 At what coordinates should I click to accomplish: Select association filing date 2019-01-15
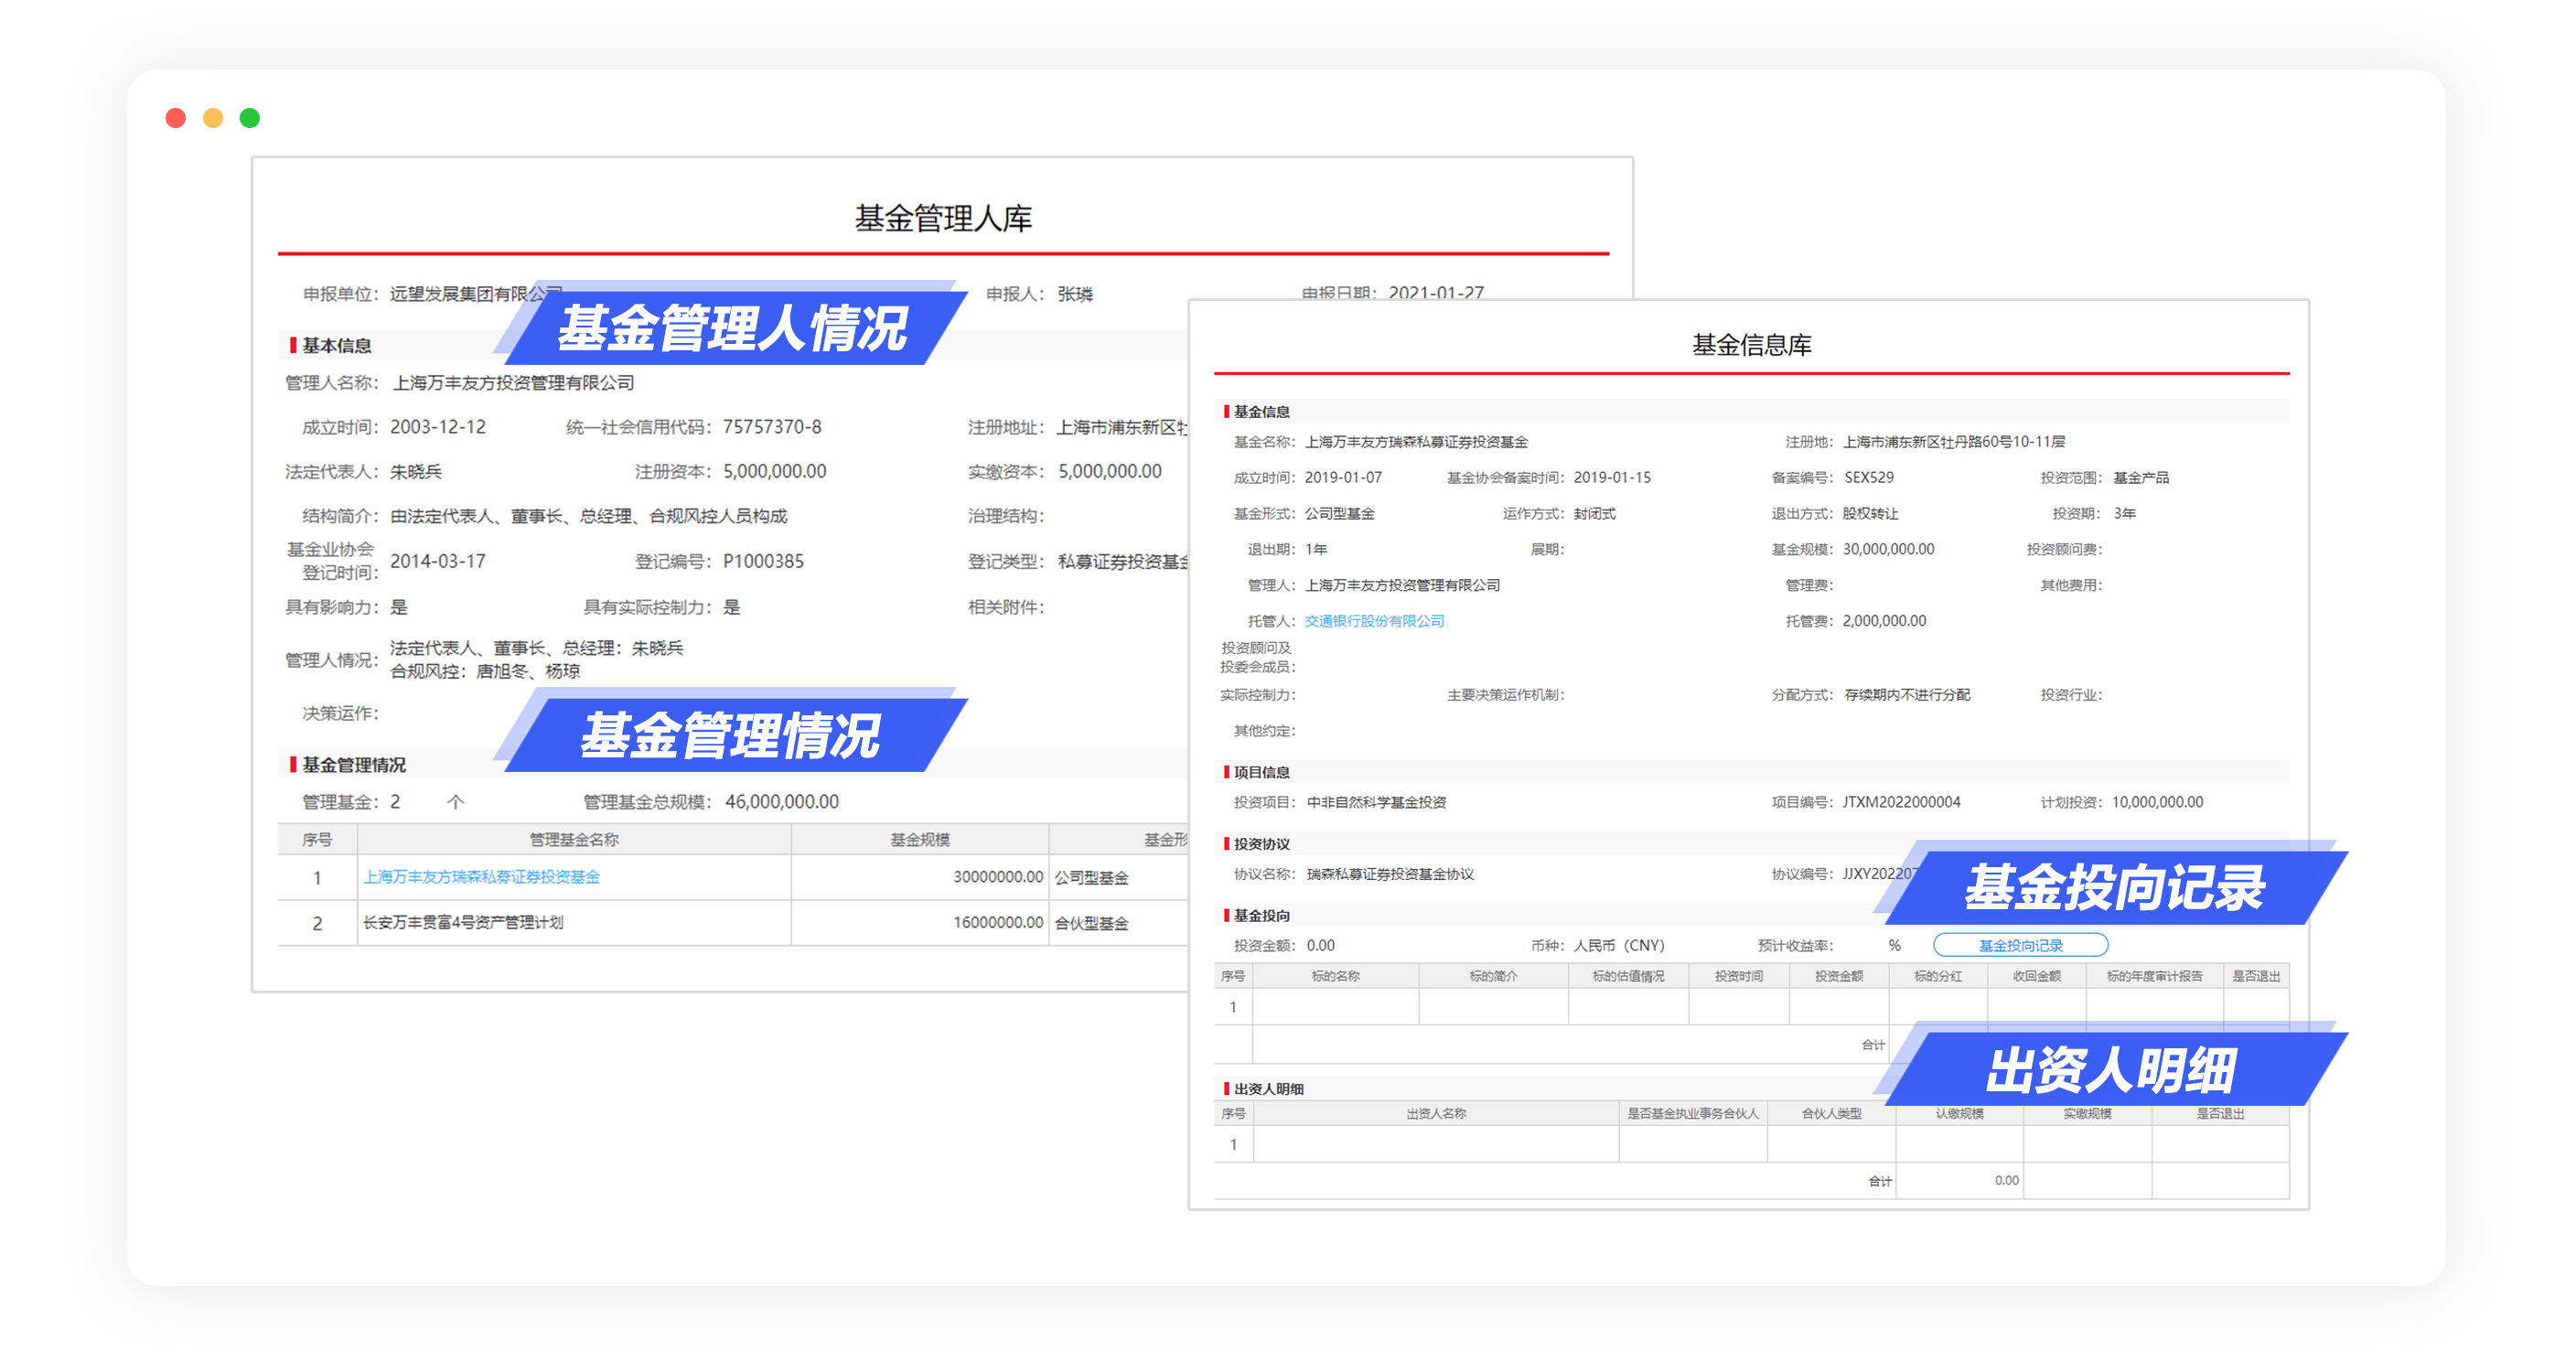1612,477
